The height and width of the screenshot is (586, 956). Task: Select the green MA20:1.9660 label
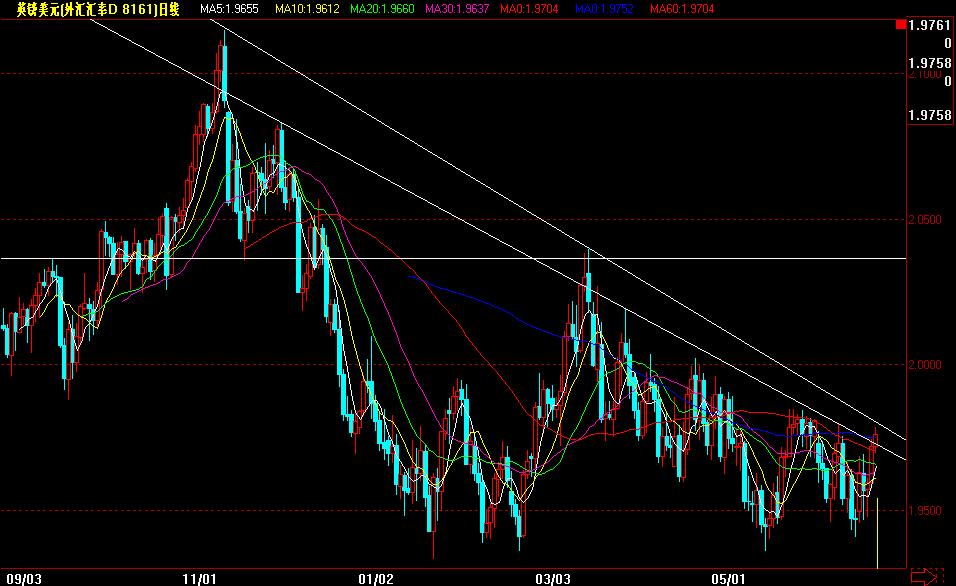[382, 9]
